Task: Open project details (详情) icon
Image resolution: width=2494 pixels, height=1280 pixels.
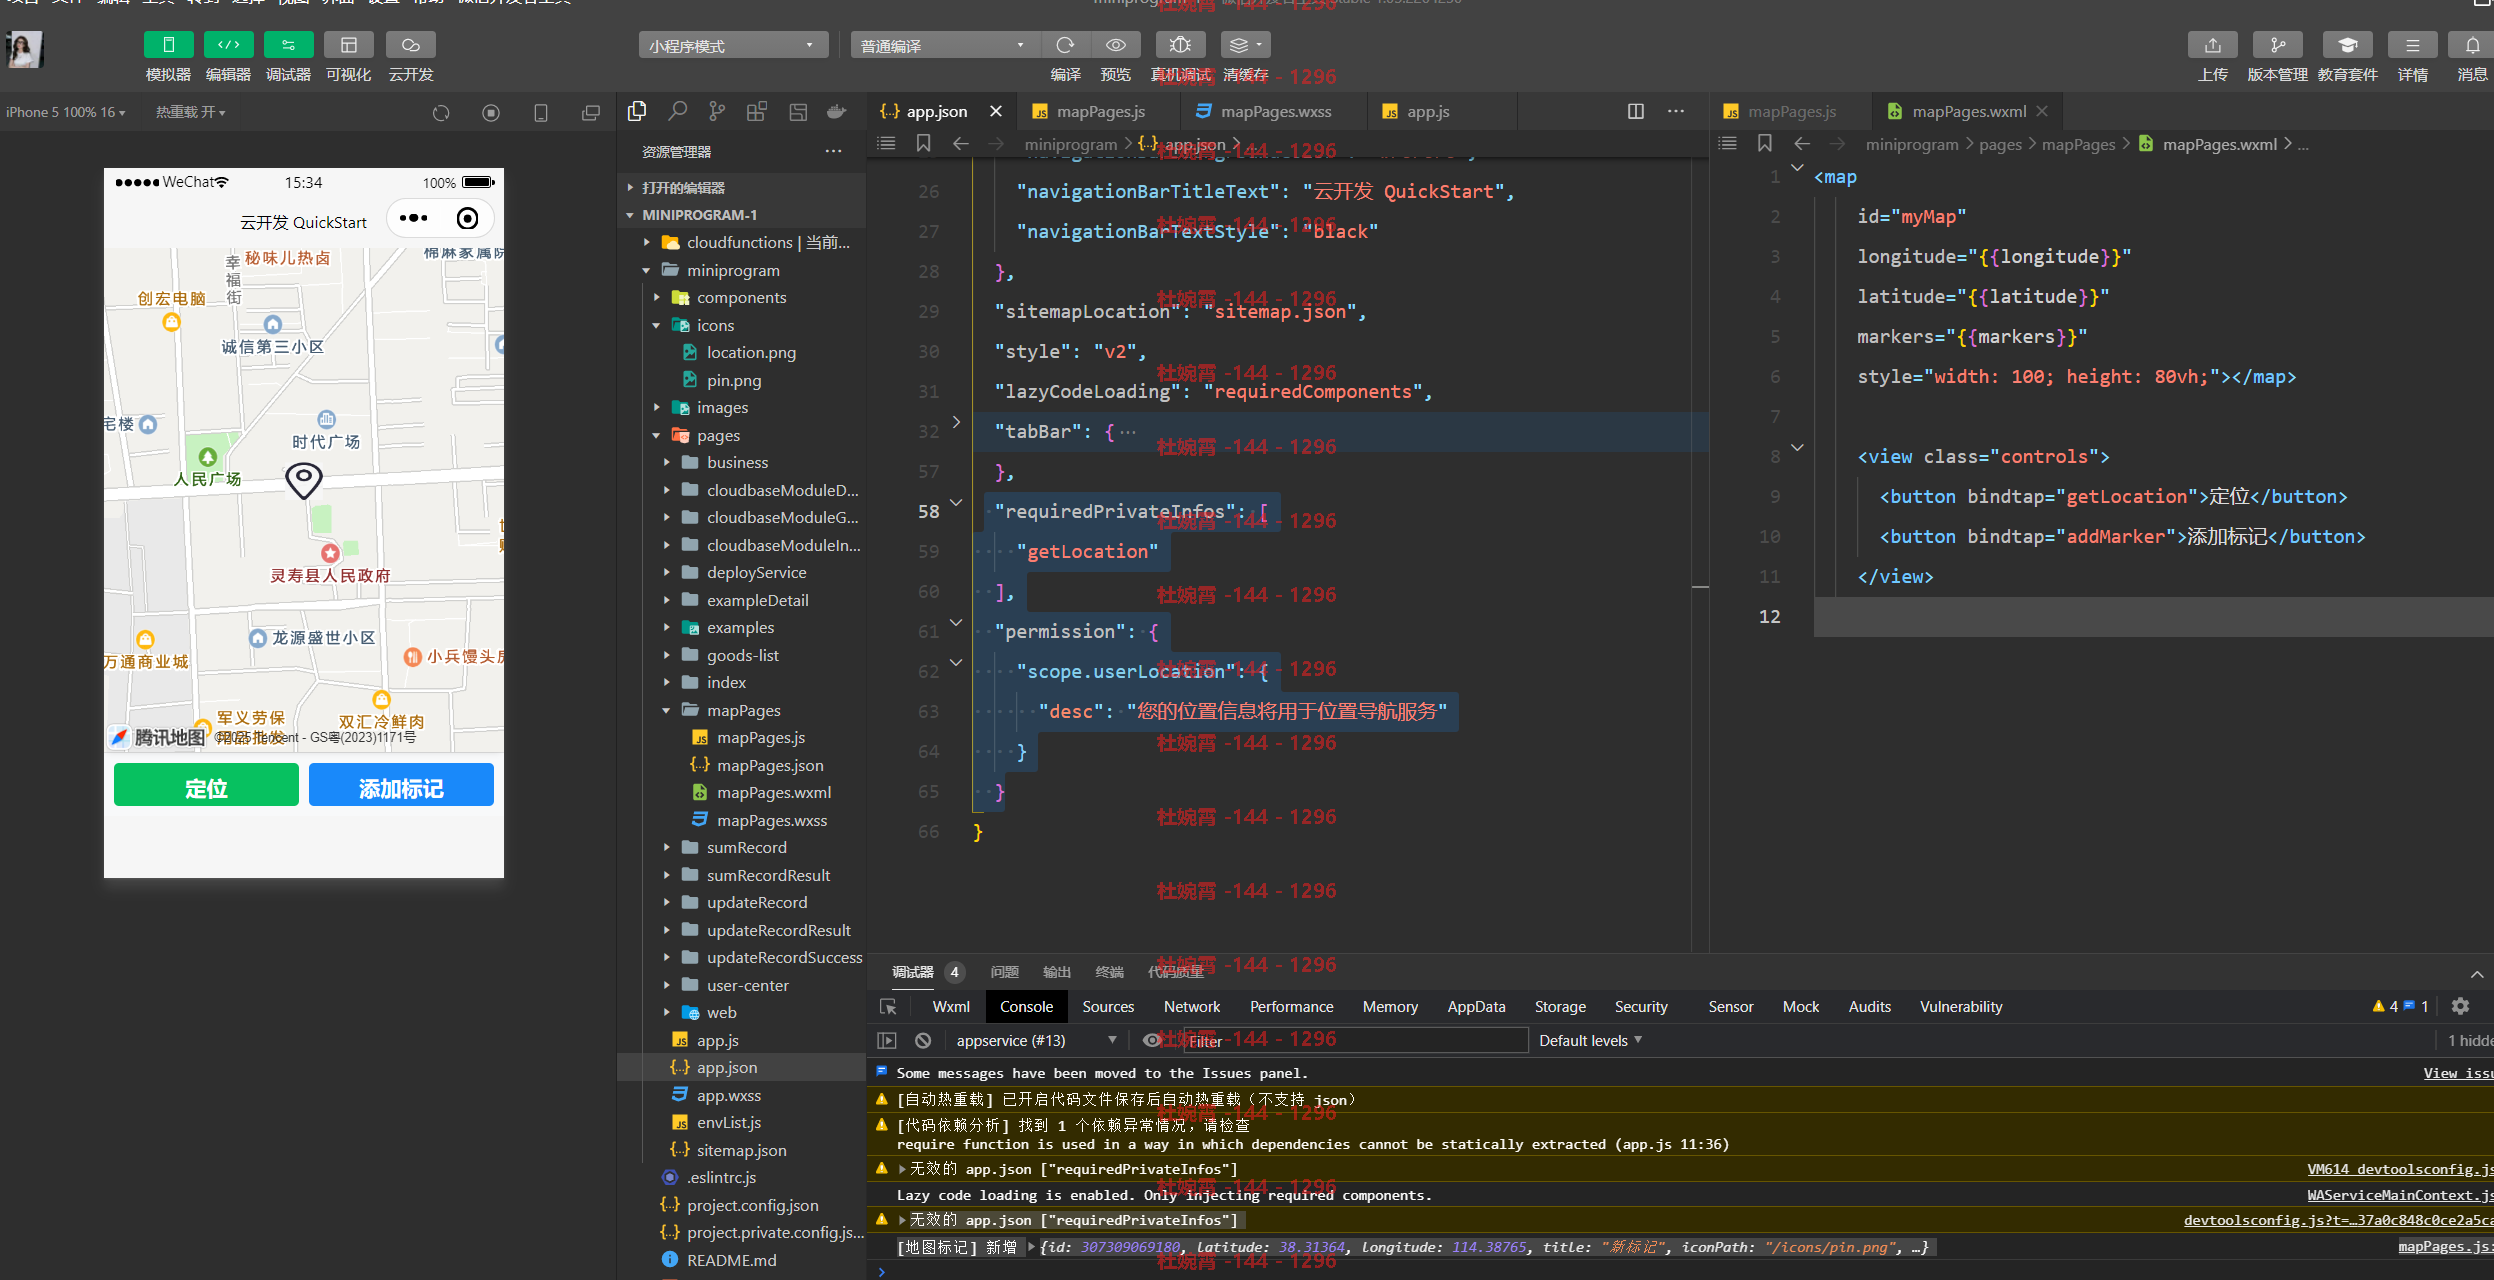Action: click(2412, 45)
